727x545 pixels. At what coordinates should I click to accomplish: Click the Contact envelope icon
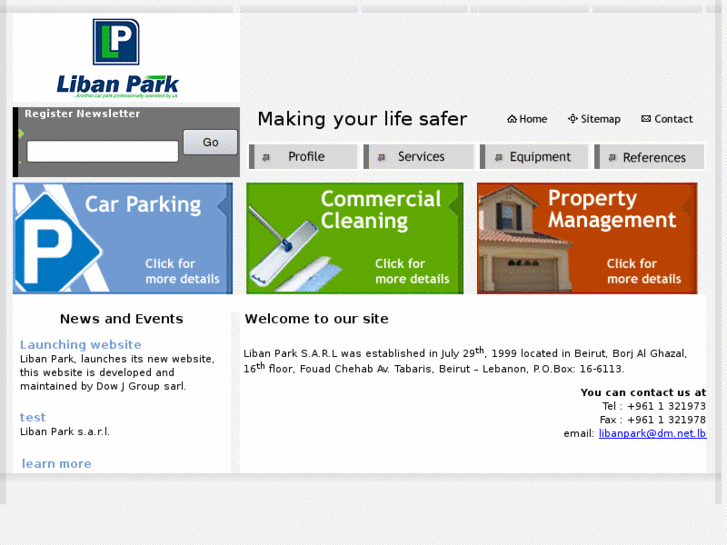pos(646,119)
